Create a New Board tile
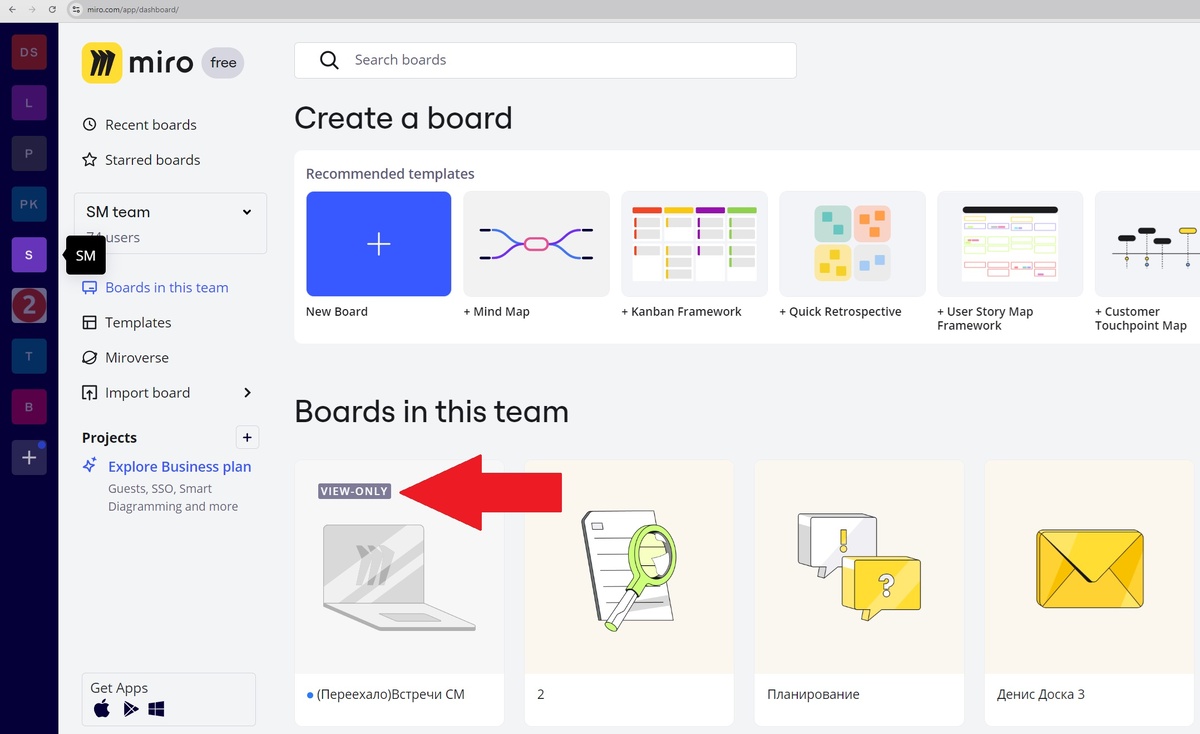1200x734 pixels. [x=378, y=244]
